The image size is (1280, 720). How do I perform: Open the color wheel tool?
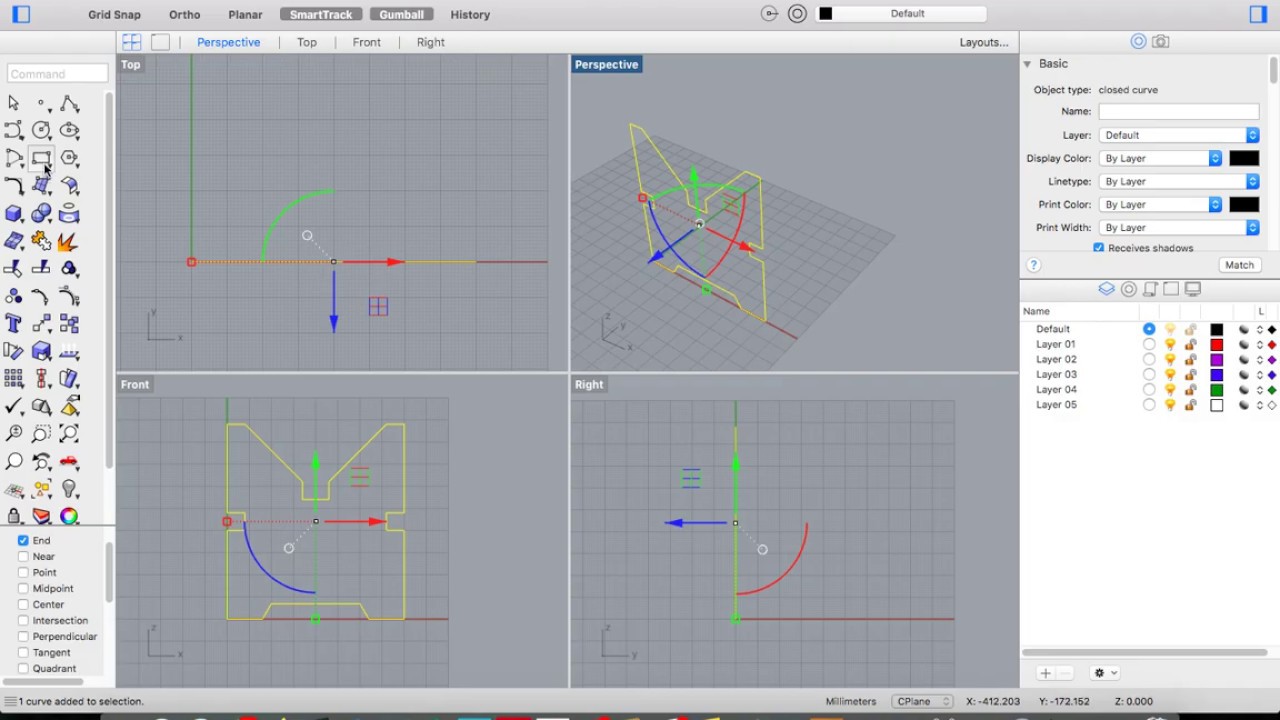69,516
